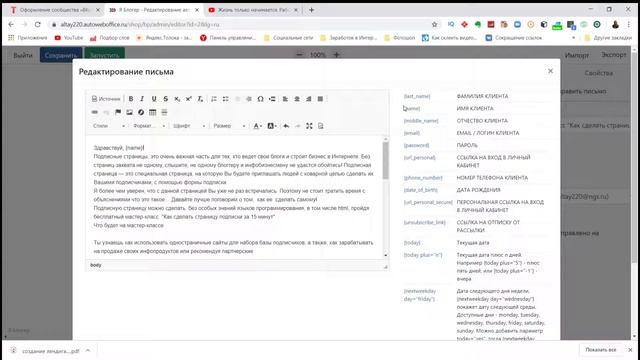Click the {email} variable tag

[x=412, y=133]
